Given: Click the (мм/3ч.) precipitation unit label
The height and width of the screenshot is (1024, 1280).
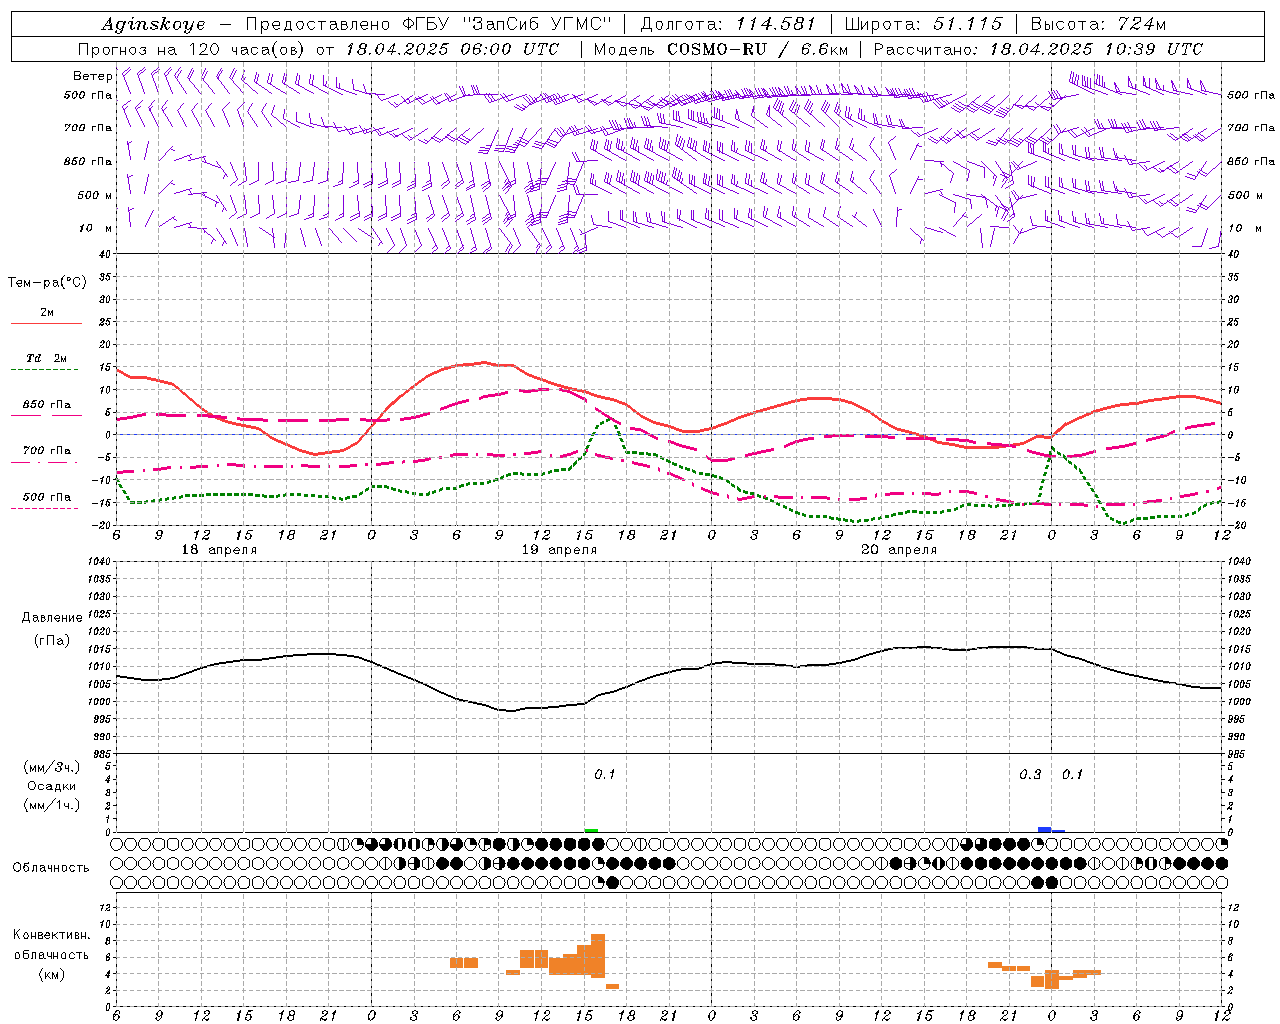Looking at the screenshot, I should coord(51,768).
